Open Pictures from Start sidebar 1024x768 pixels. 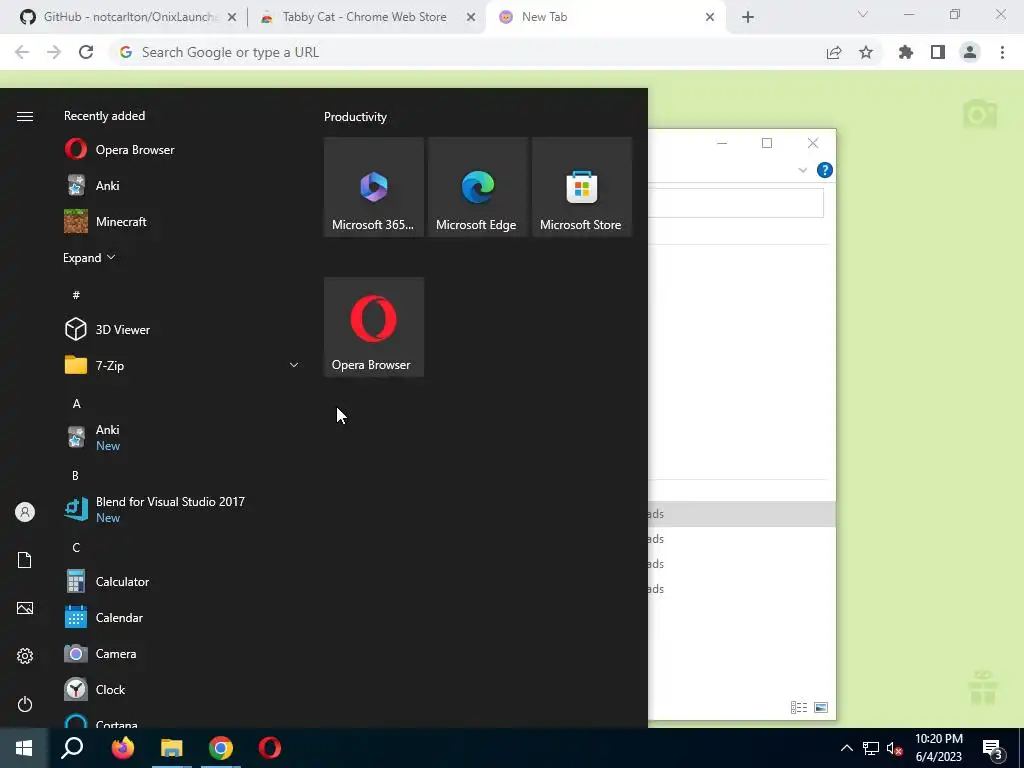(x=25, y=608)
